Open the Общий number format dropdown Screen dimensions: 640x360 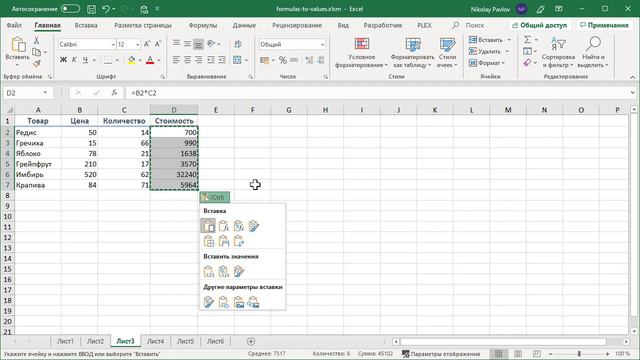click(x=322, y=44)
